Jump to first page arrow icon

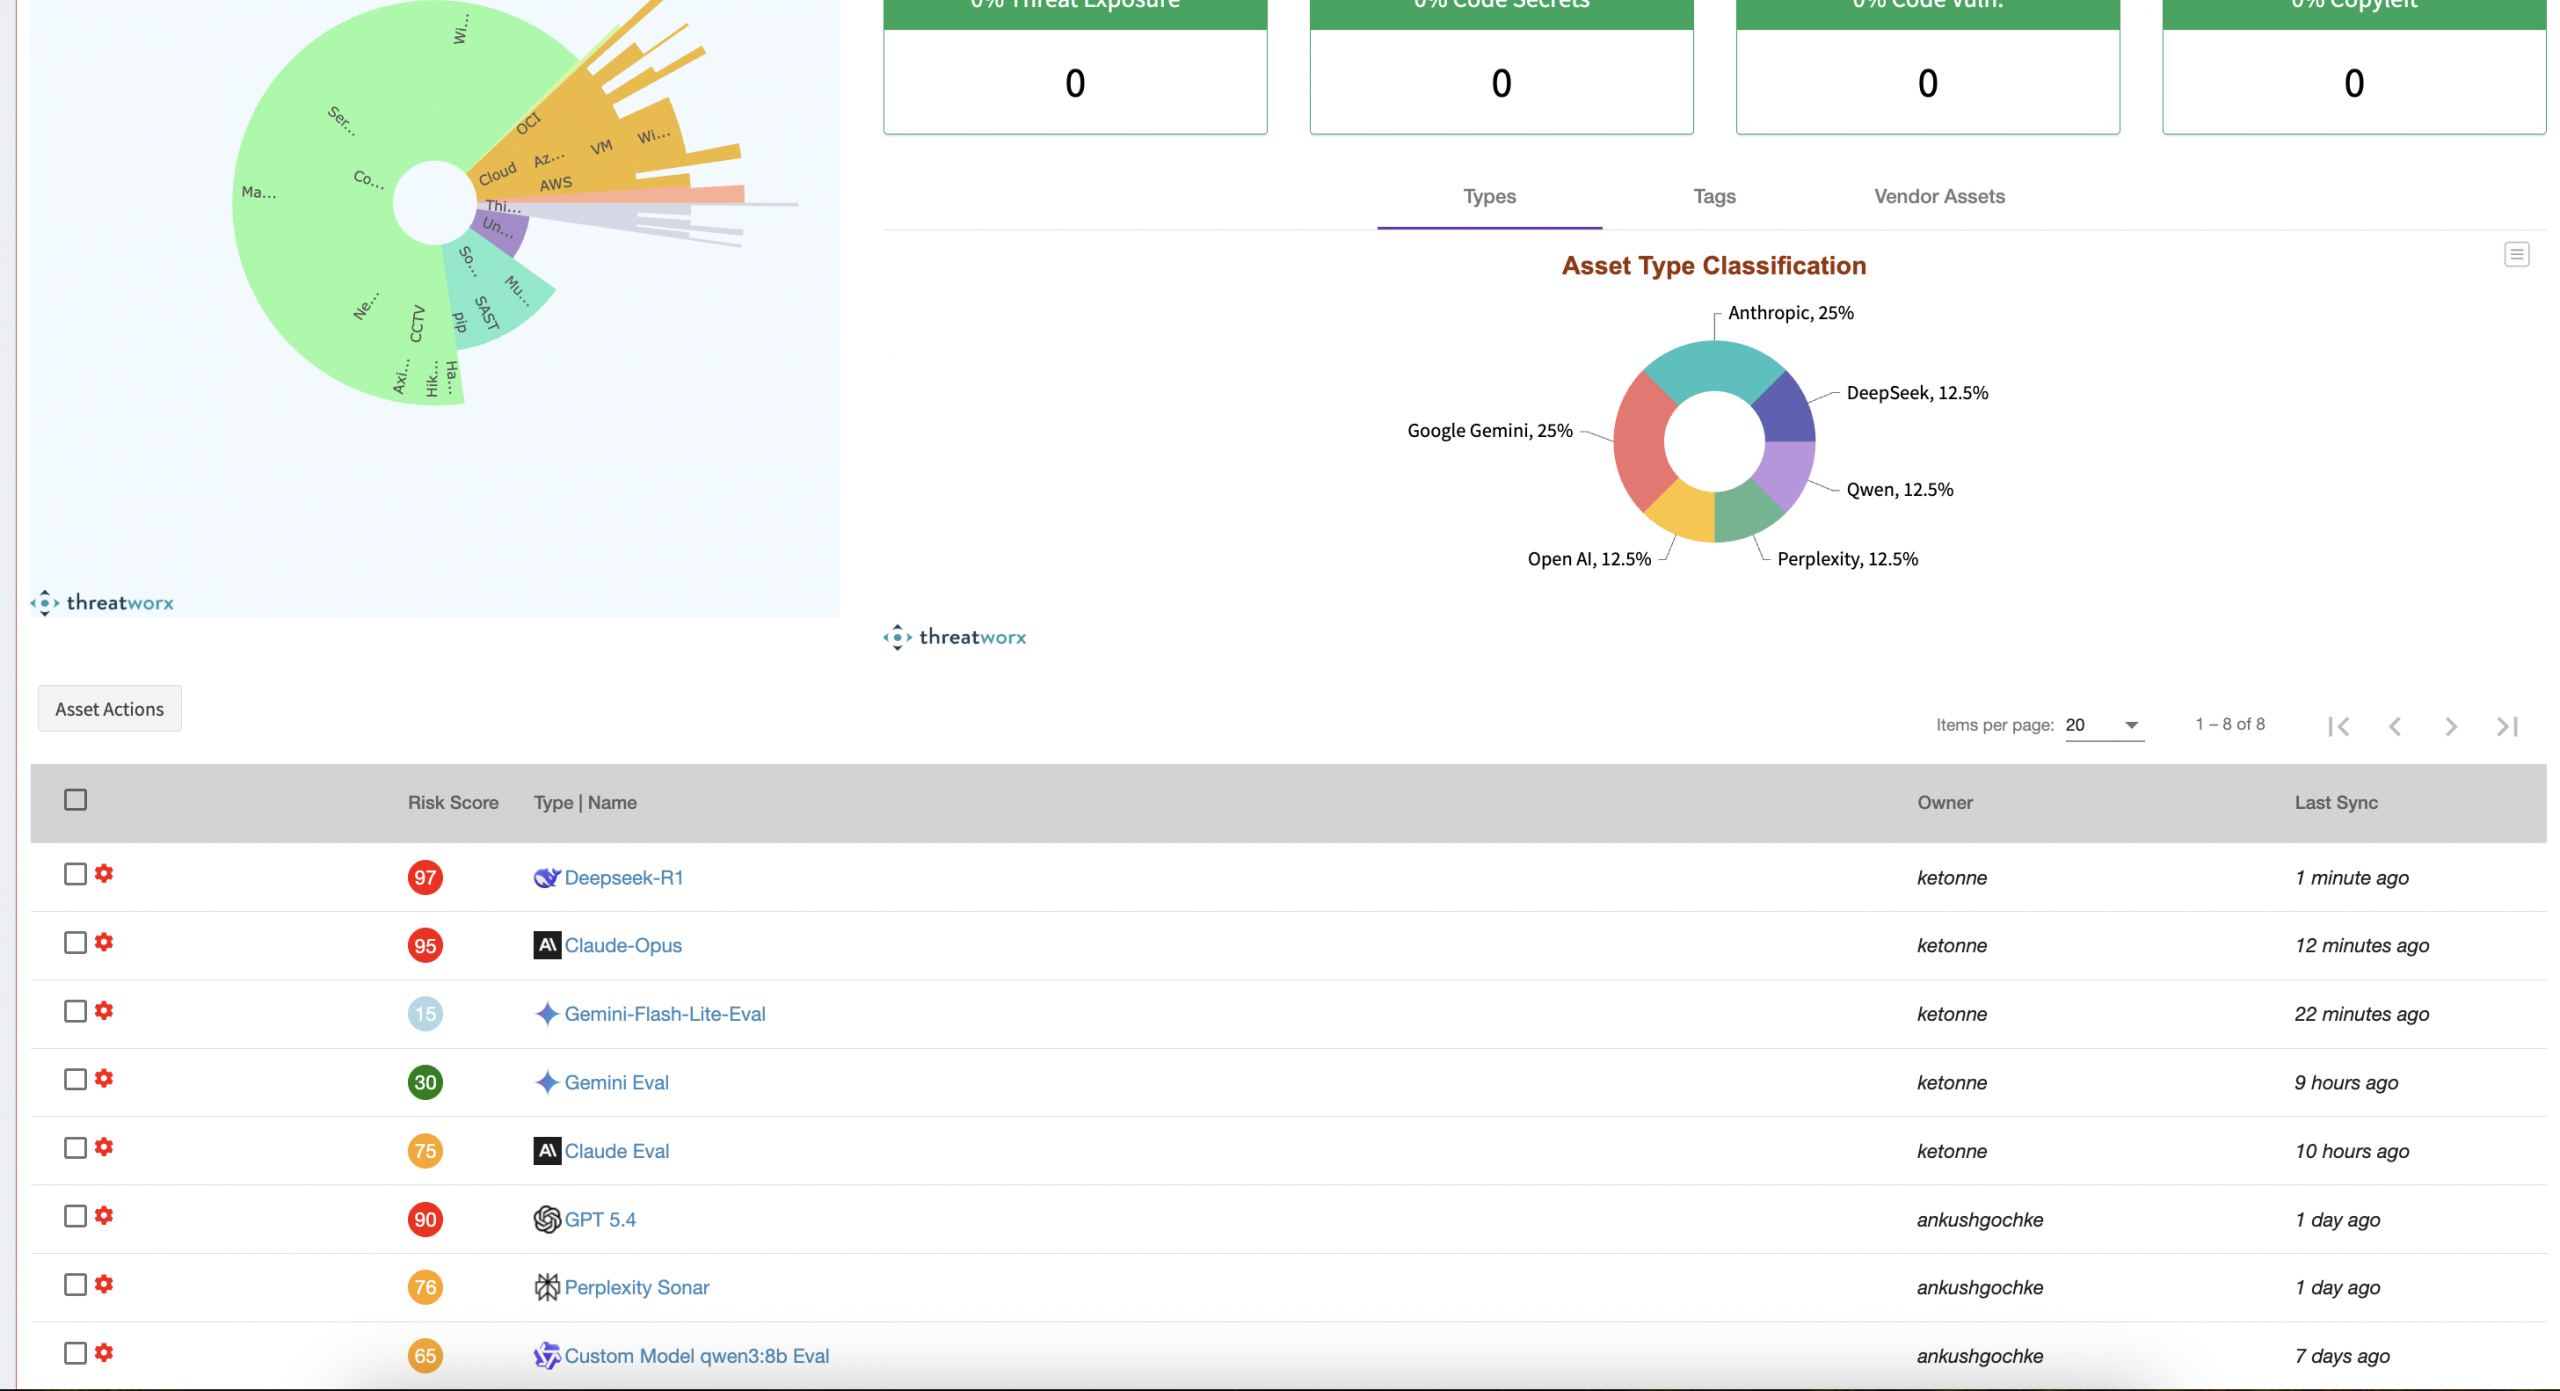pos(2338,726)
